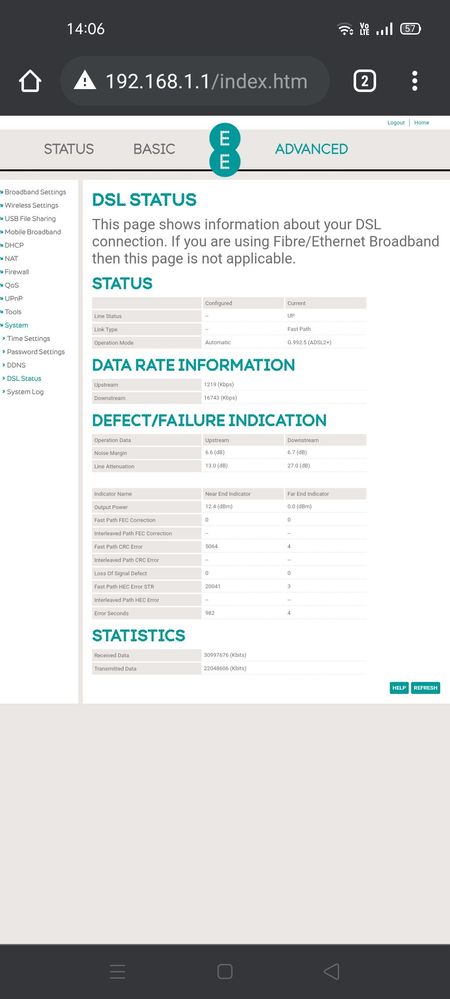Click the HELP button
The image size is (450, 999).
399,688
